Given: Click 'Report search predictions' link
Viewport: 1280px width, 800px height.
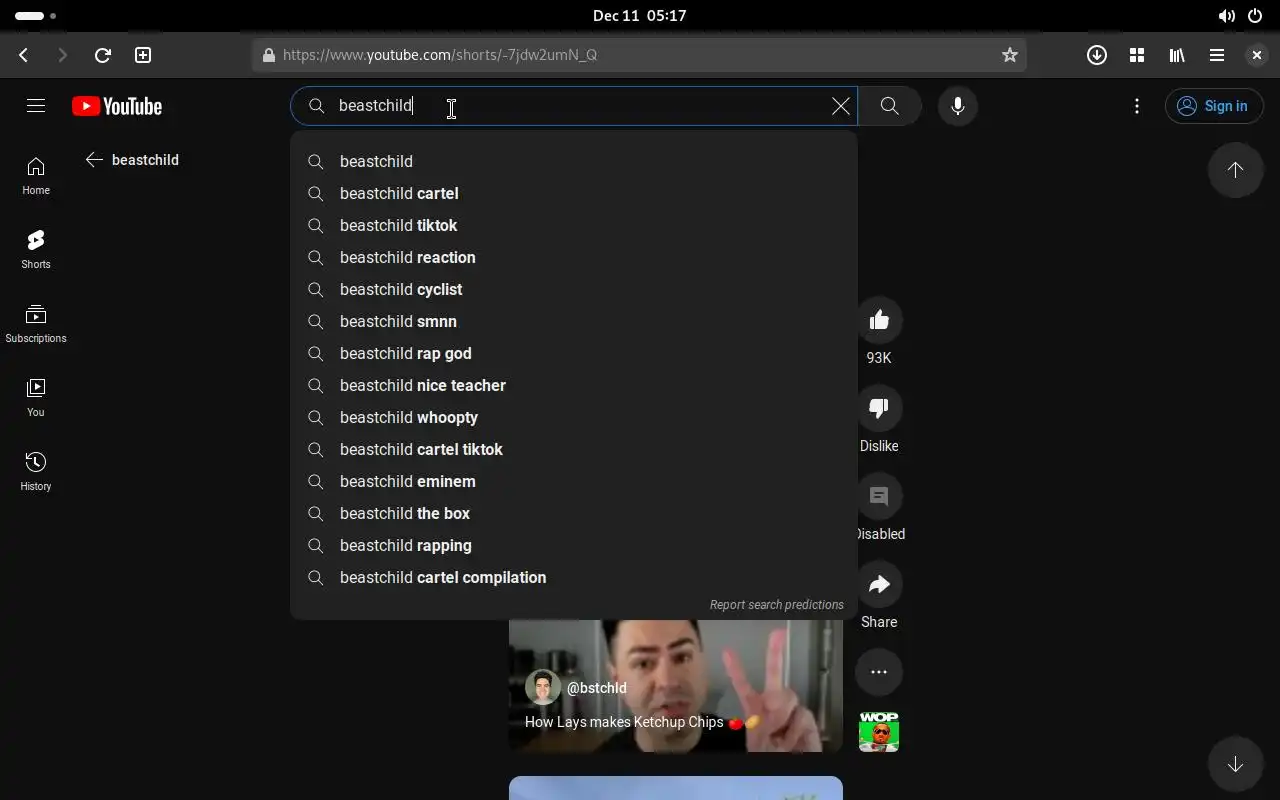Looking at the screenshot, I should pos(777,605).
